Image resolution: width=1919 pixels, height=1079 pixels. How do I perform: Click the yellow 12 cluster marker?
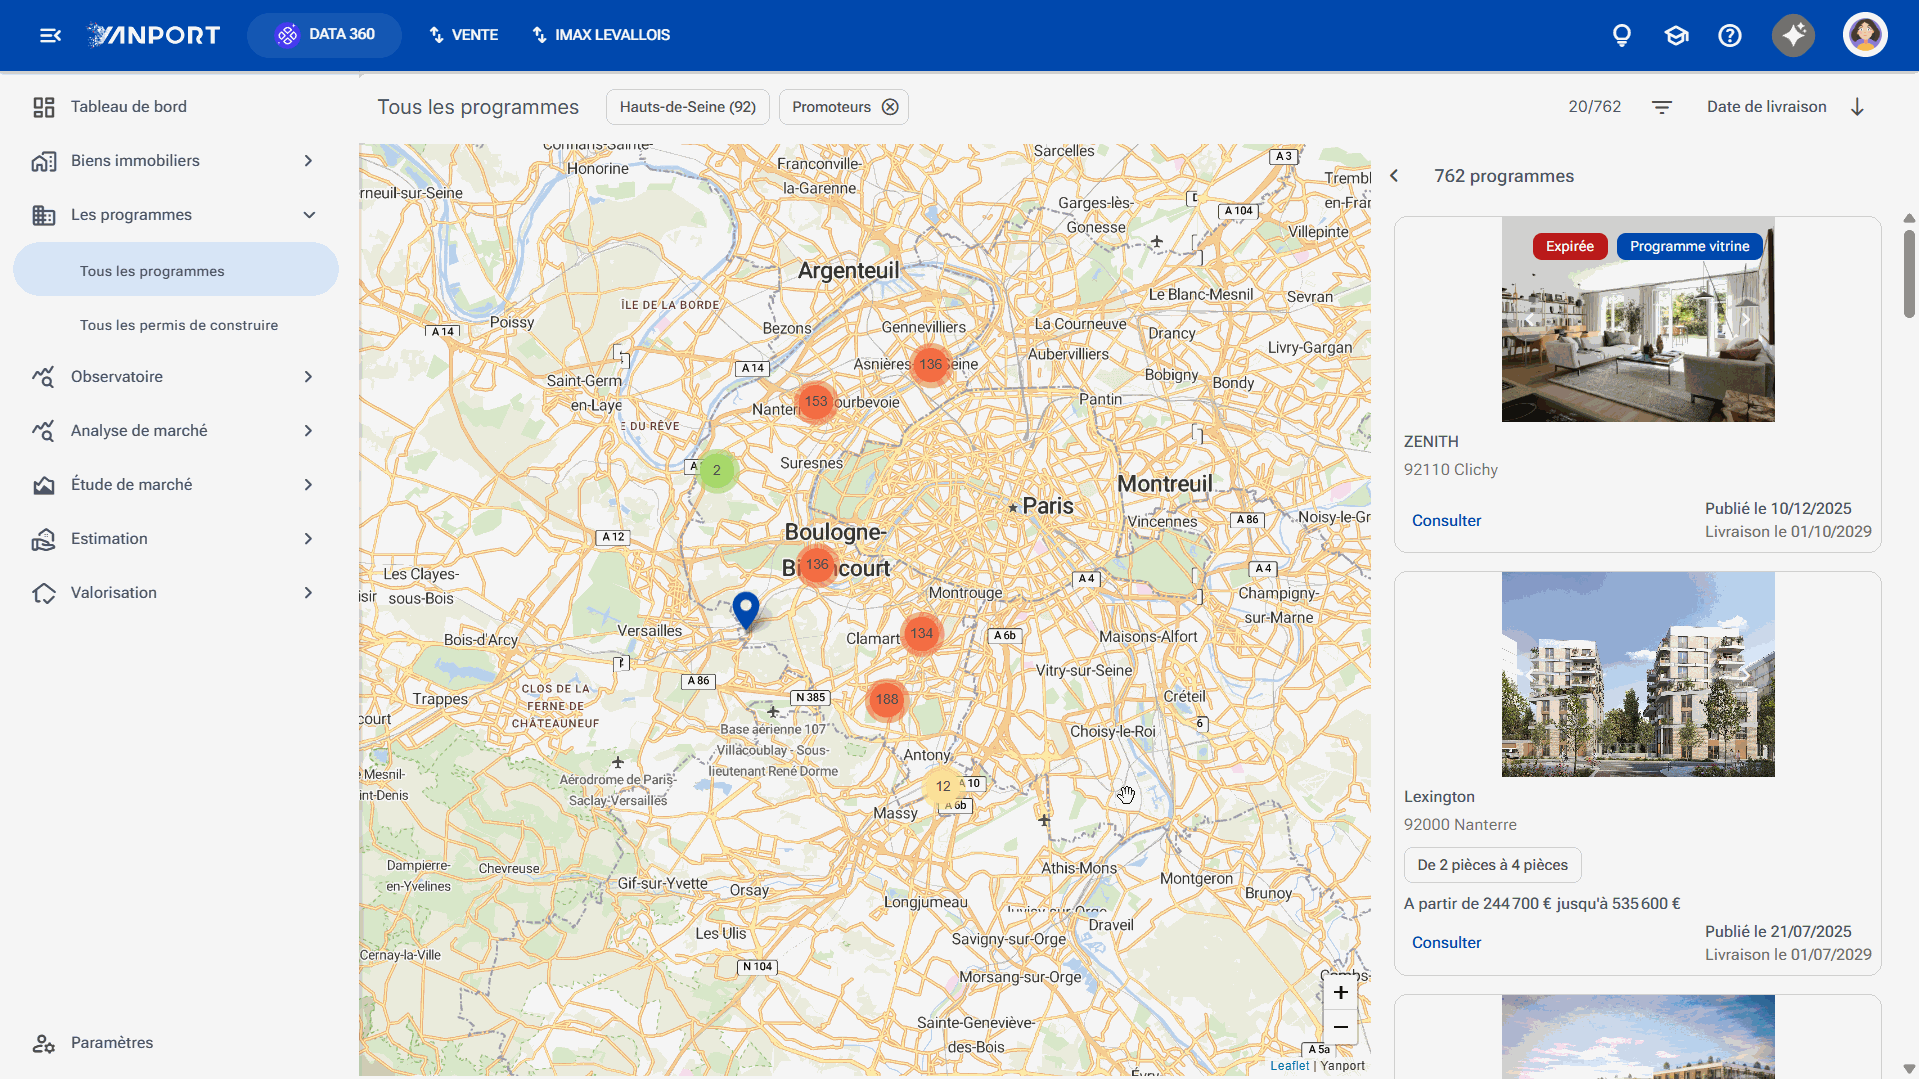point(943,787)
